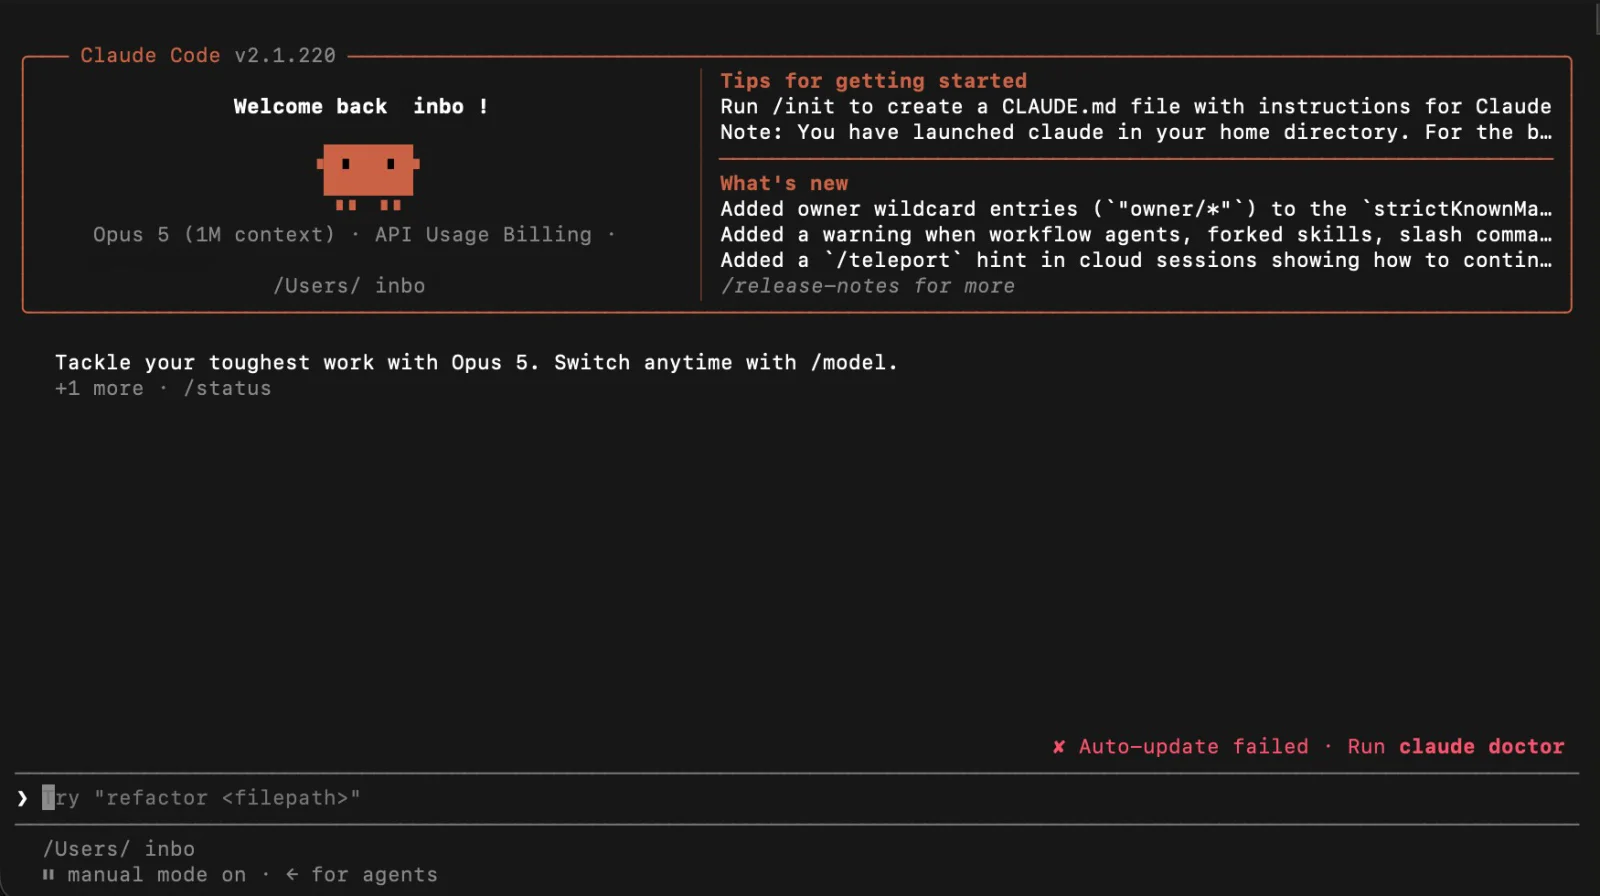Click the '/Users/ inbo' path inside the welcome box
The height and width of the screenshot is (896, 1600).
click(349, 286)
